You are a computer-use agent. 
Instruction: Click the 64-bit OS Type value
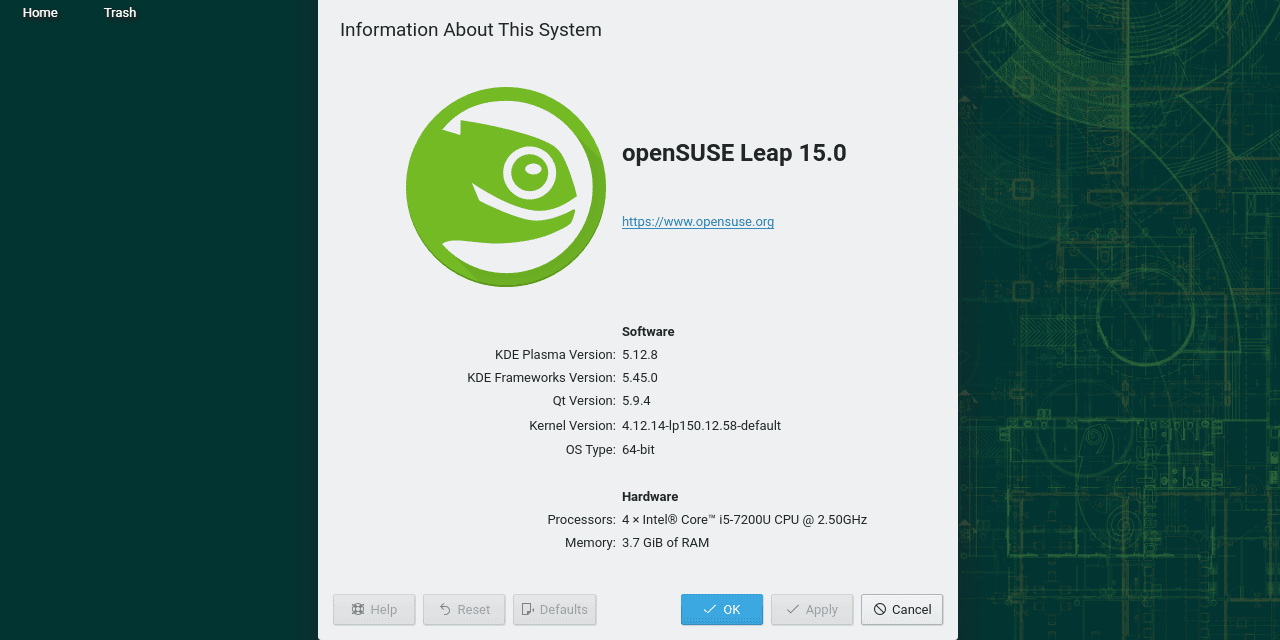tap(638, 450)
